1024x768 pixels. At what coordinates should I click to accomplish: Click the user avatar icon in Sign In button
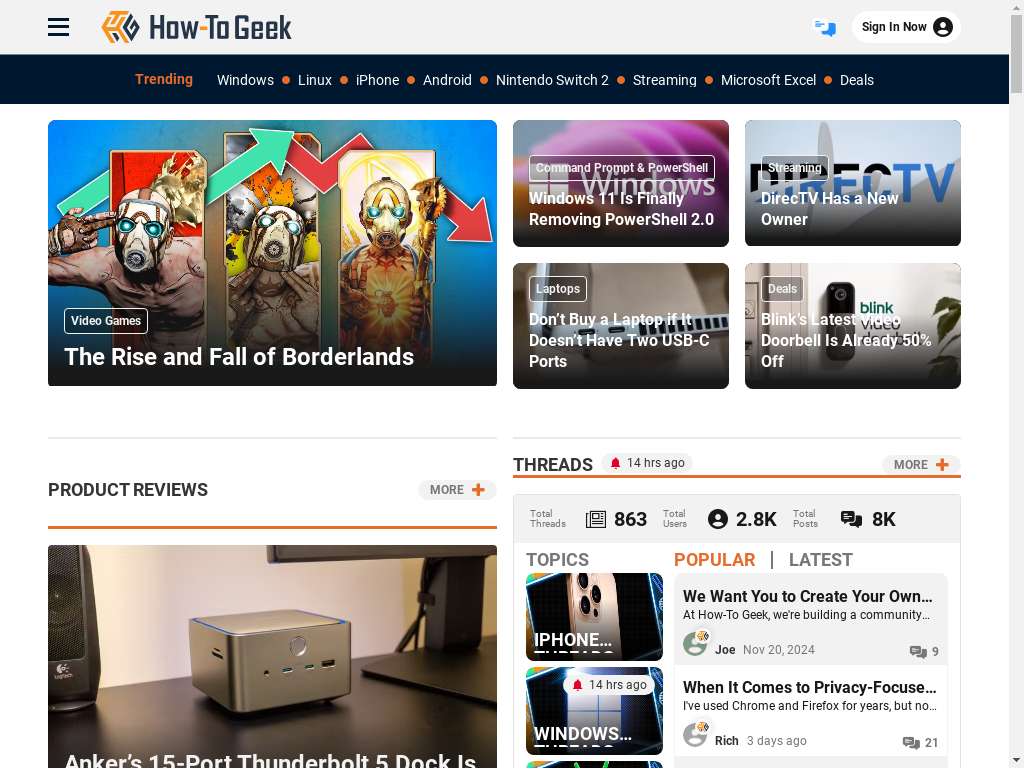coord(942,27)
